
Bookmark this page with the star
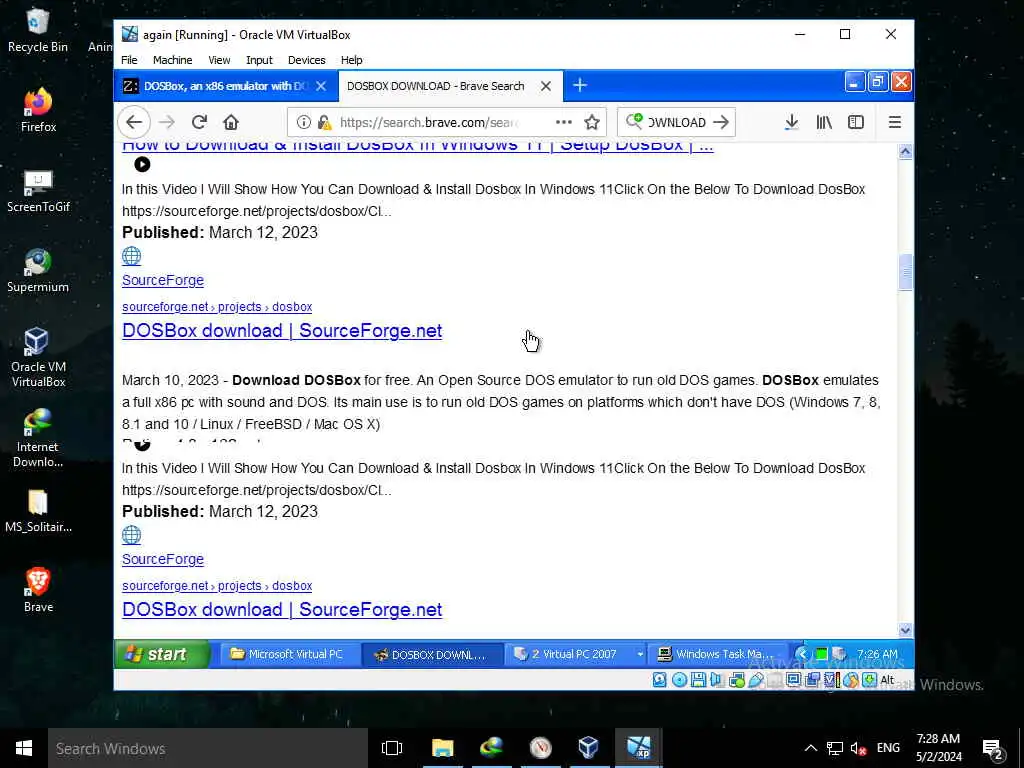point(592,122)
